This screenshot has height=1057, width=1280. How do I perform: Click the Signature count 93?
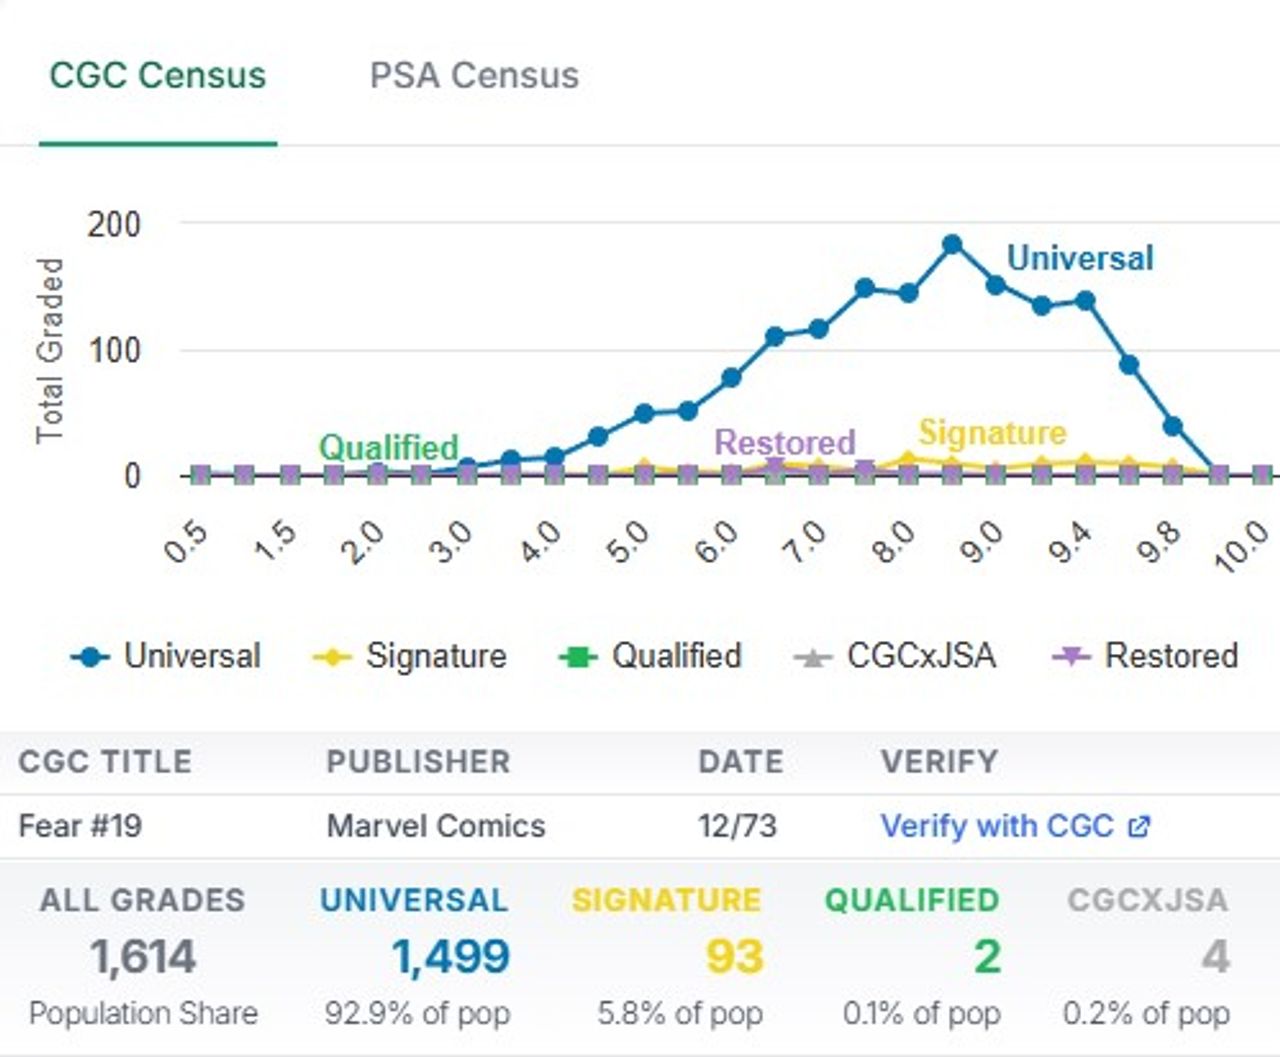[734, 957]
